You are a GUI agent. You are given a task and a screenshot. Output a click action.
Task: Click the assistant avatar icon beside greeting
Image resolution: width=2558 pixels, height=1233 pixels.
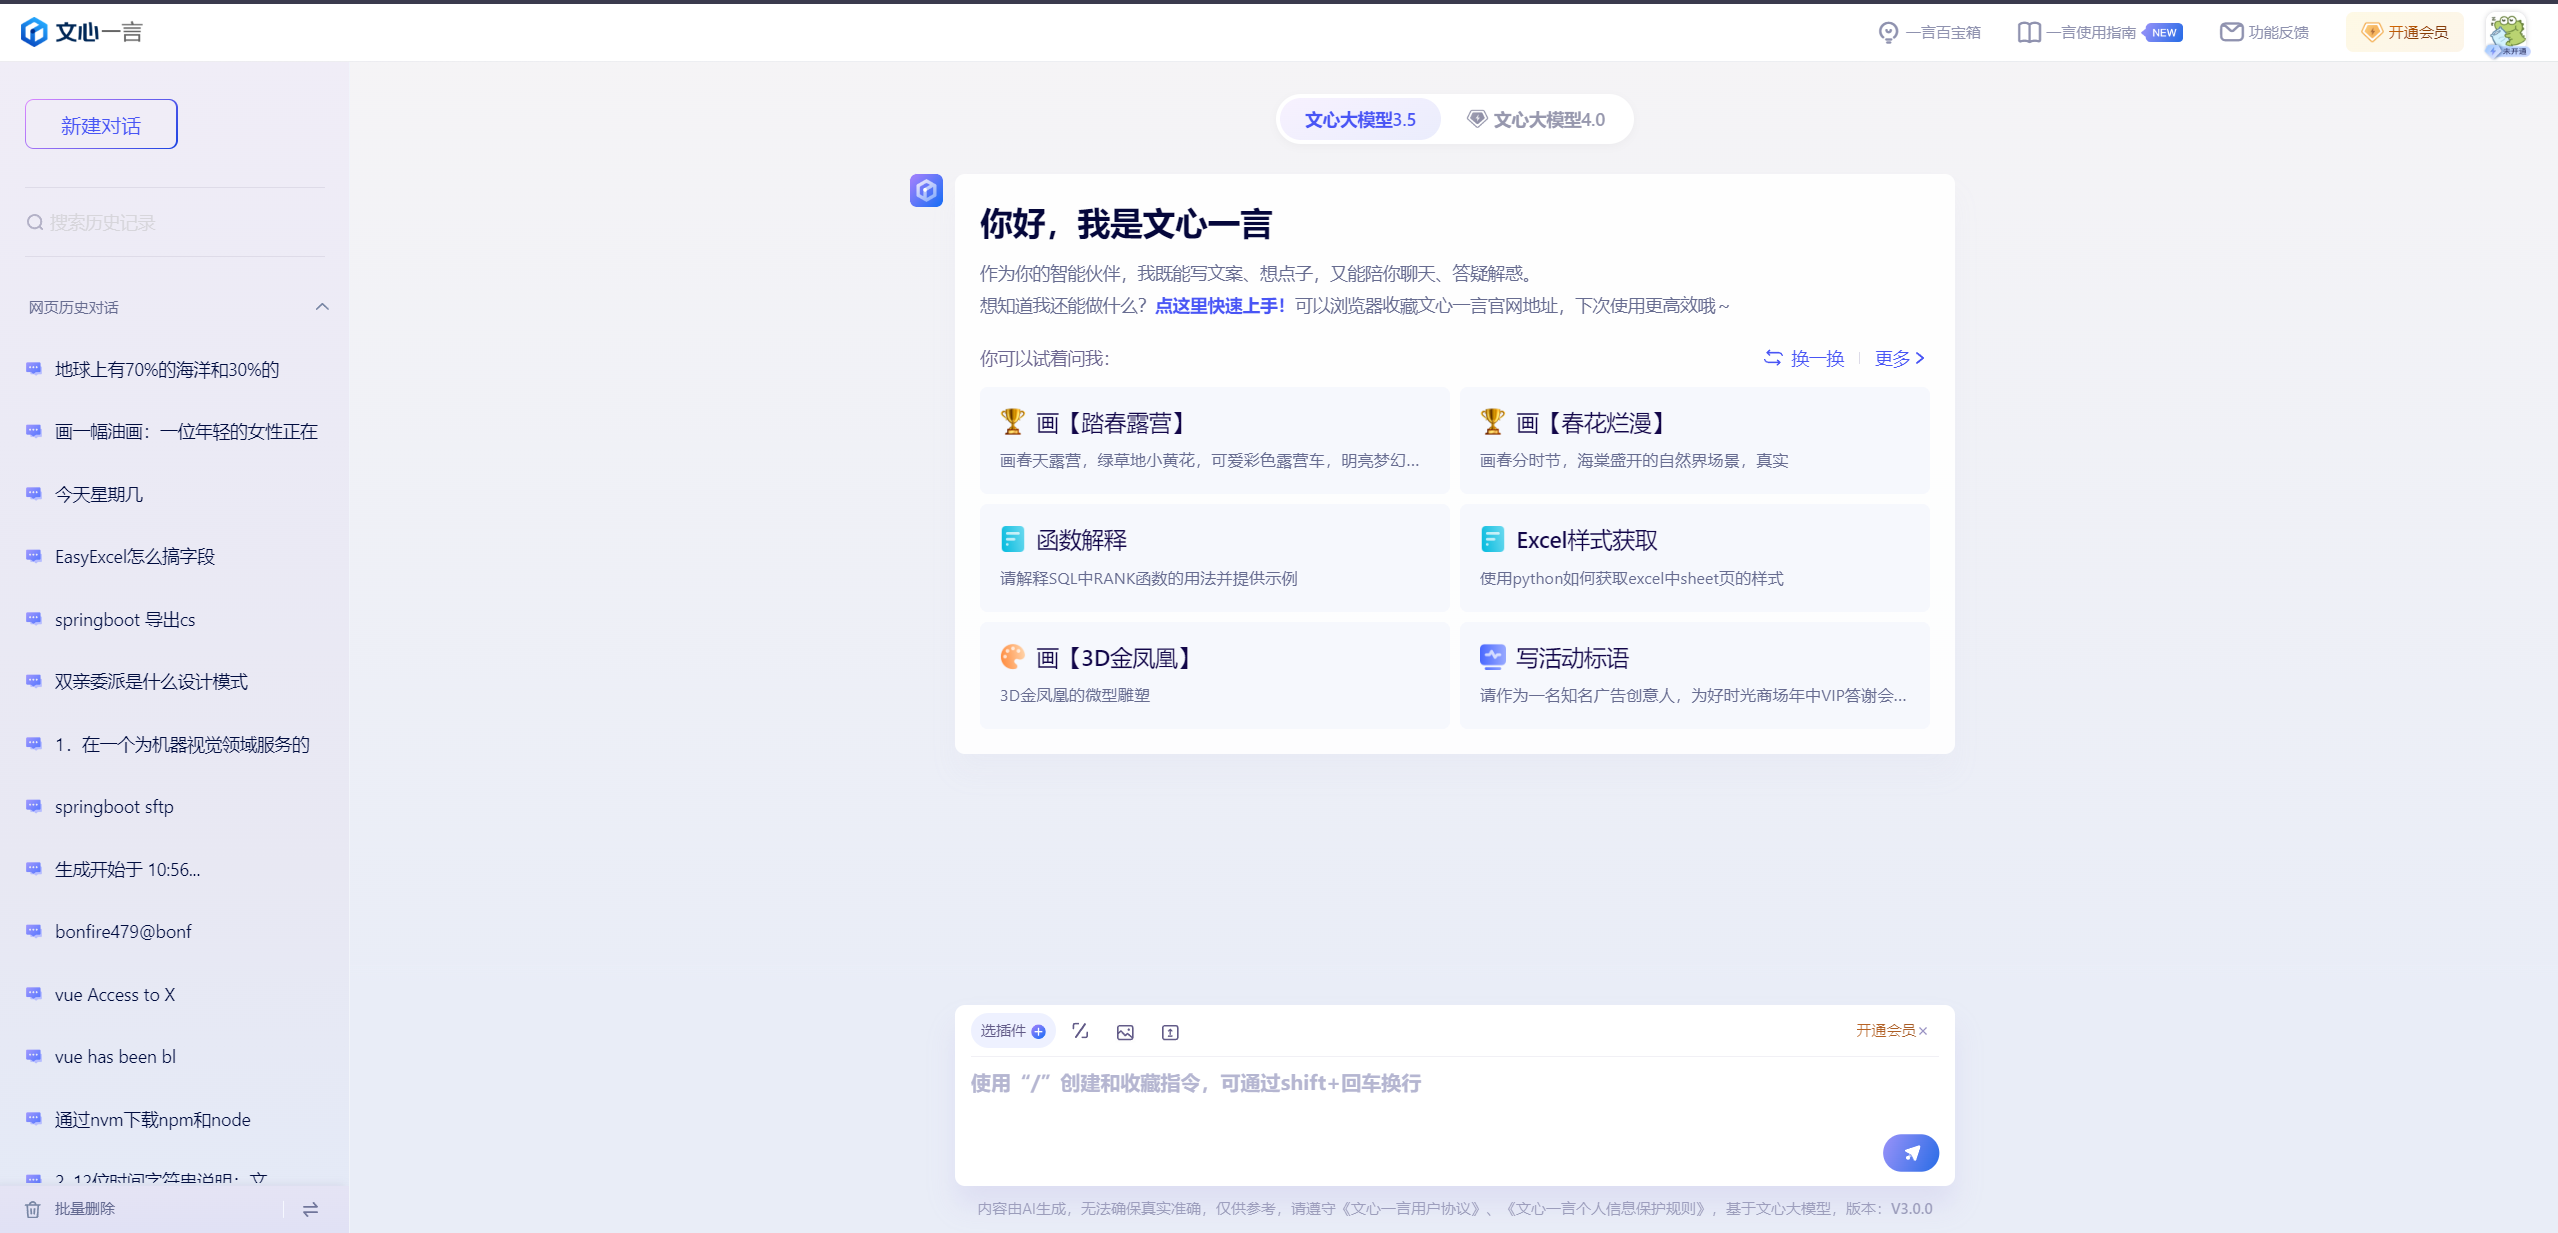926,190
